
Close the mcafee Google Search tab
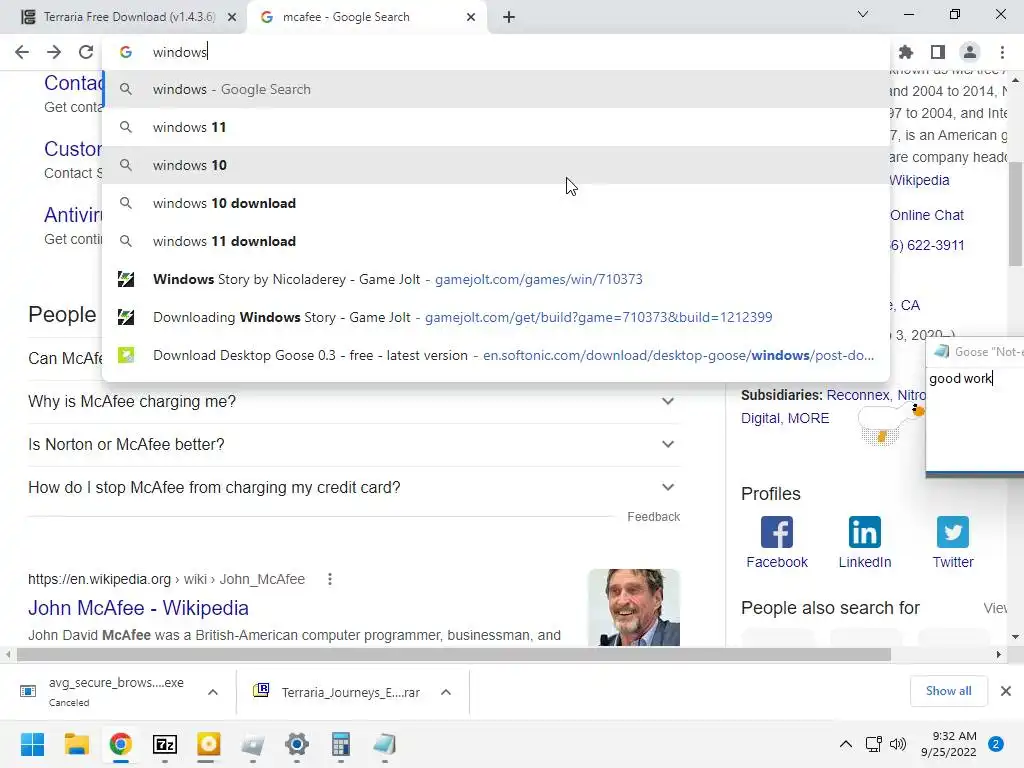[x=471, y=17]
